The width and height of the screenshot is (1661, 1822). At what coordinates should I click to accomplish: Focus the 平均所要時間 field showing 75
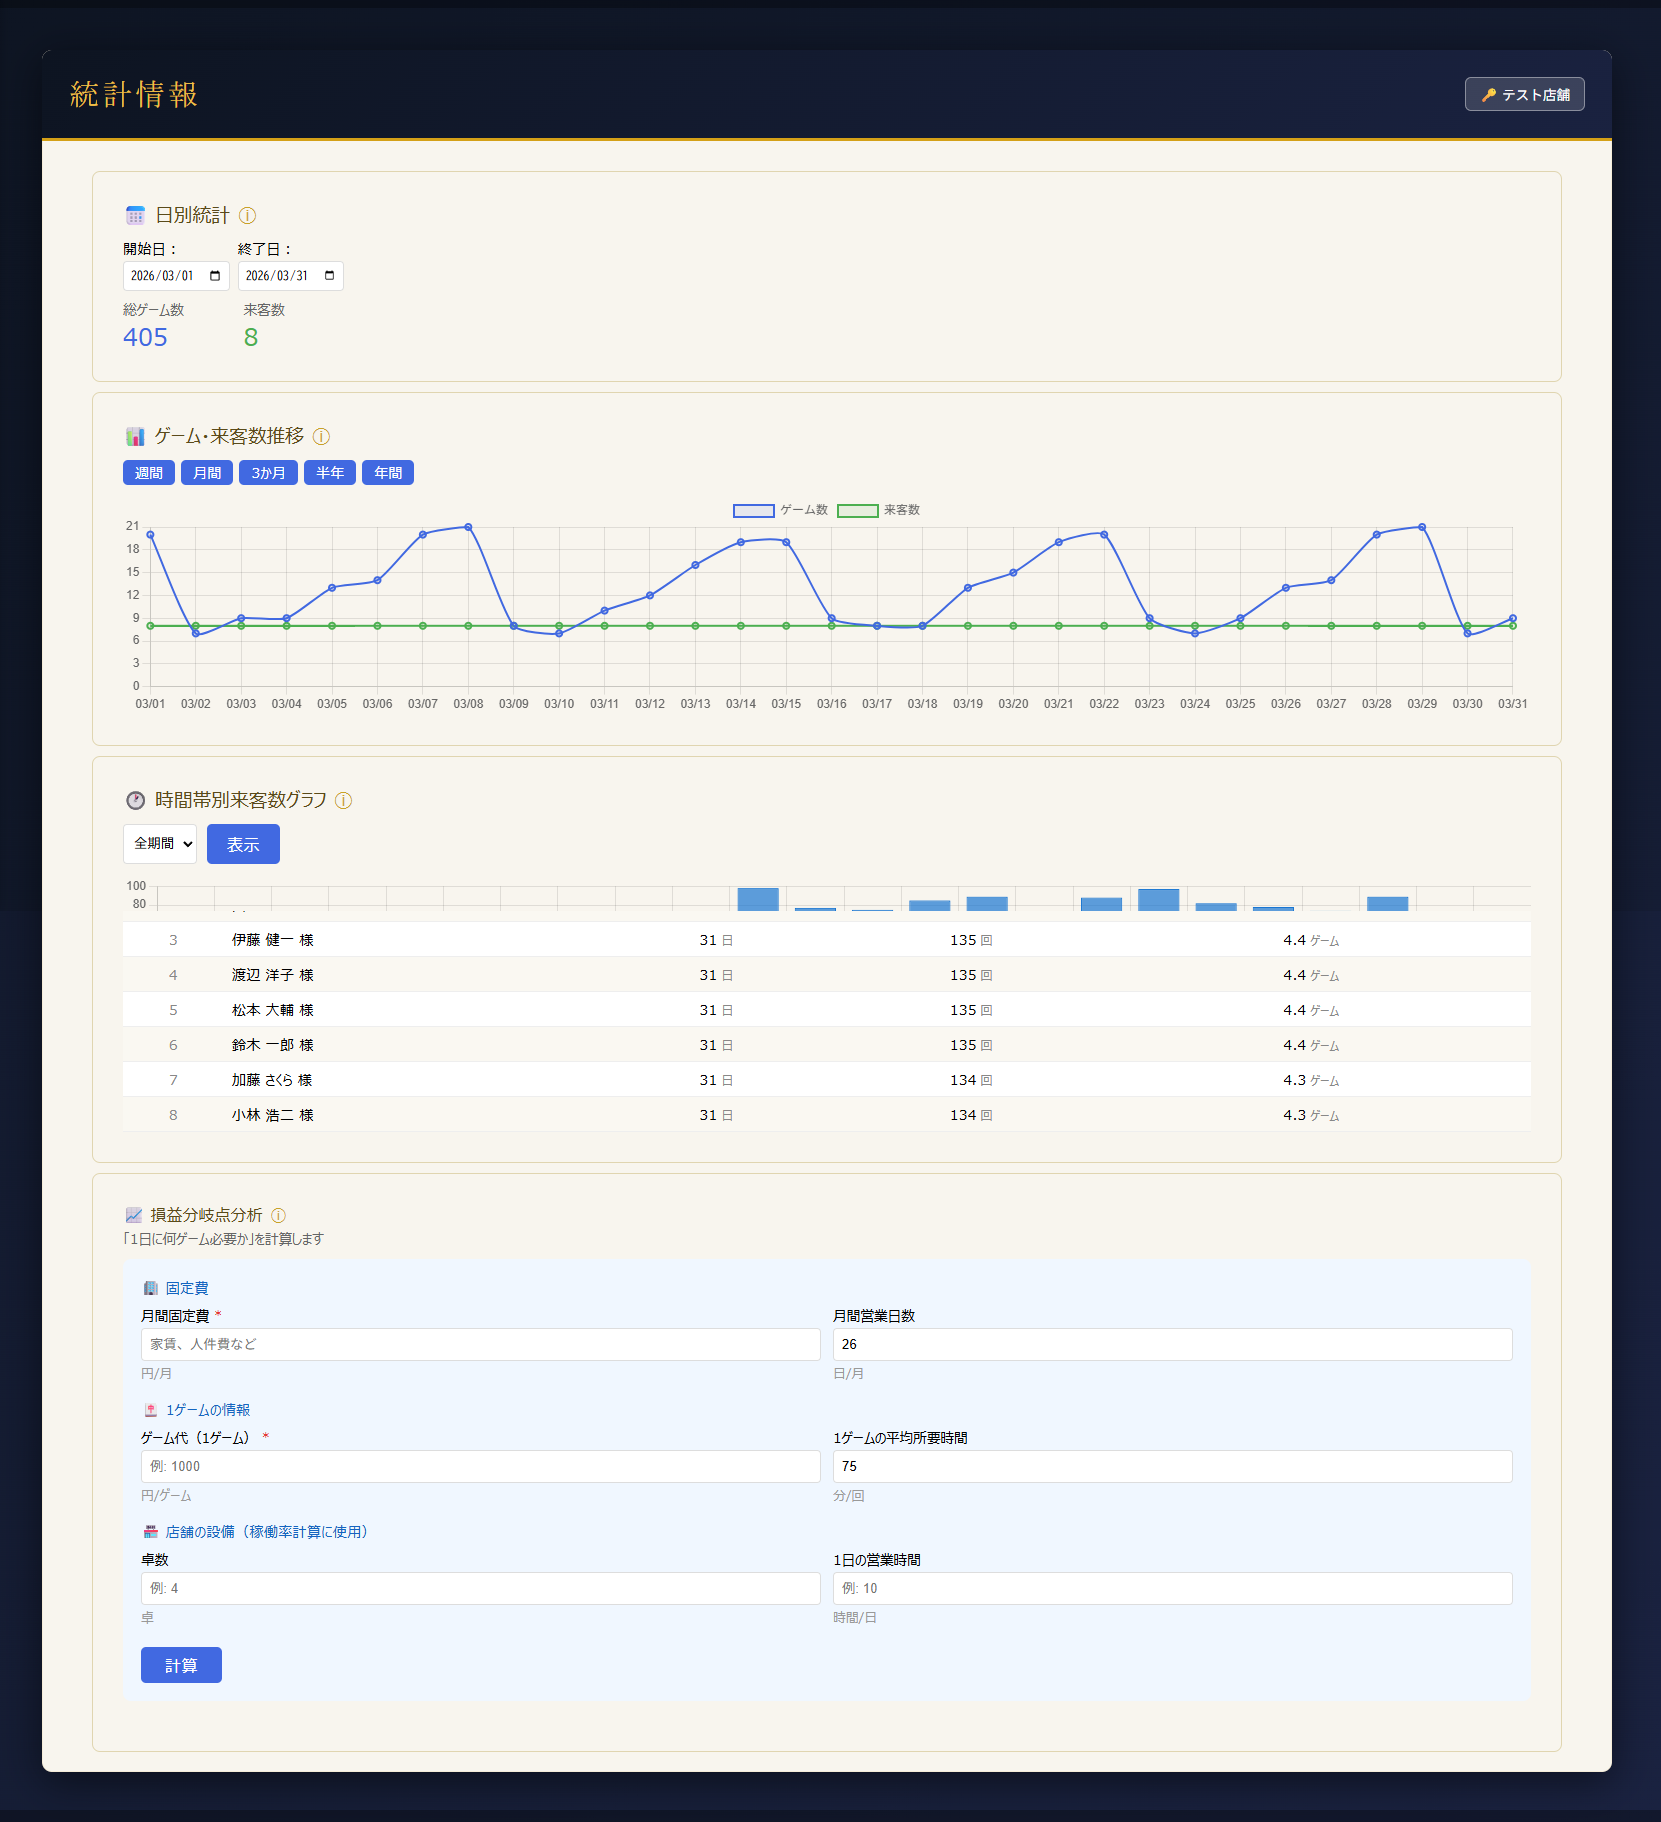pos(1173,1467)
